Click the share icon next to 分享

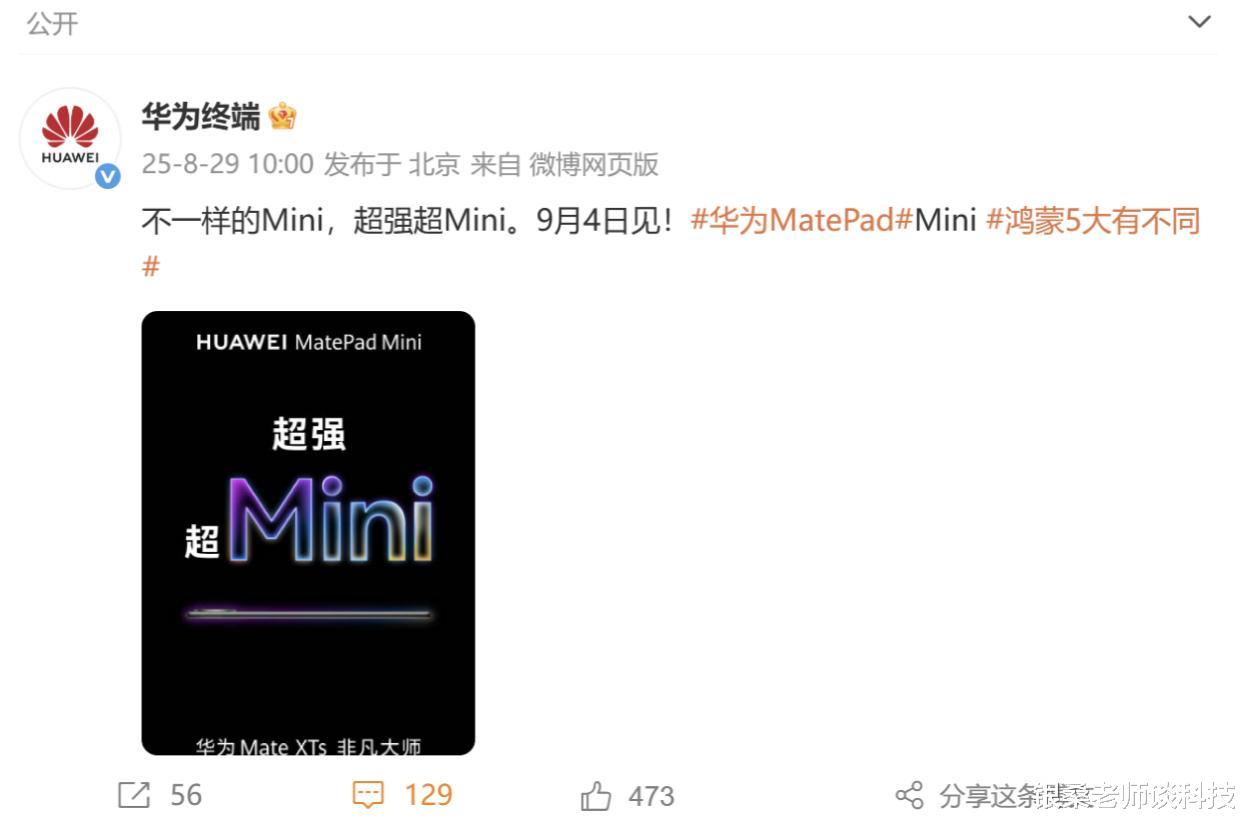coord(909,796)
